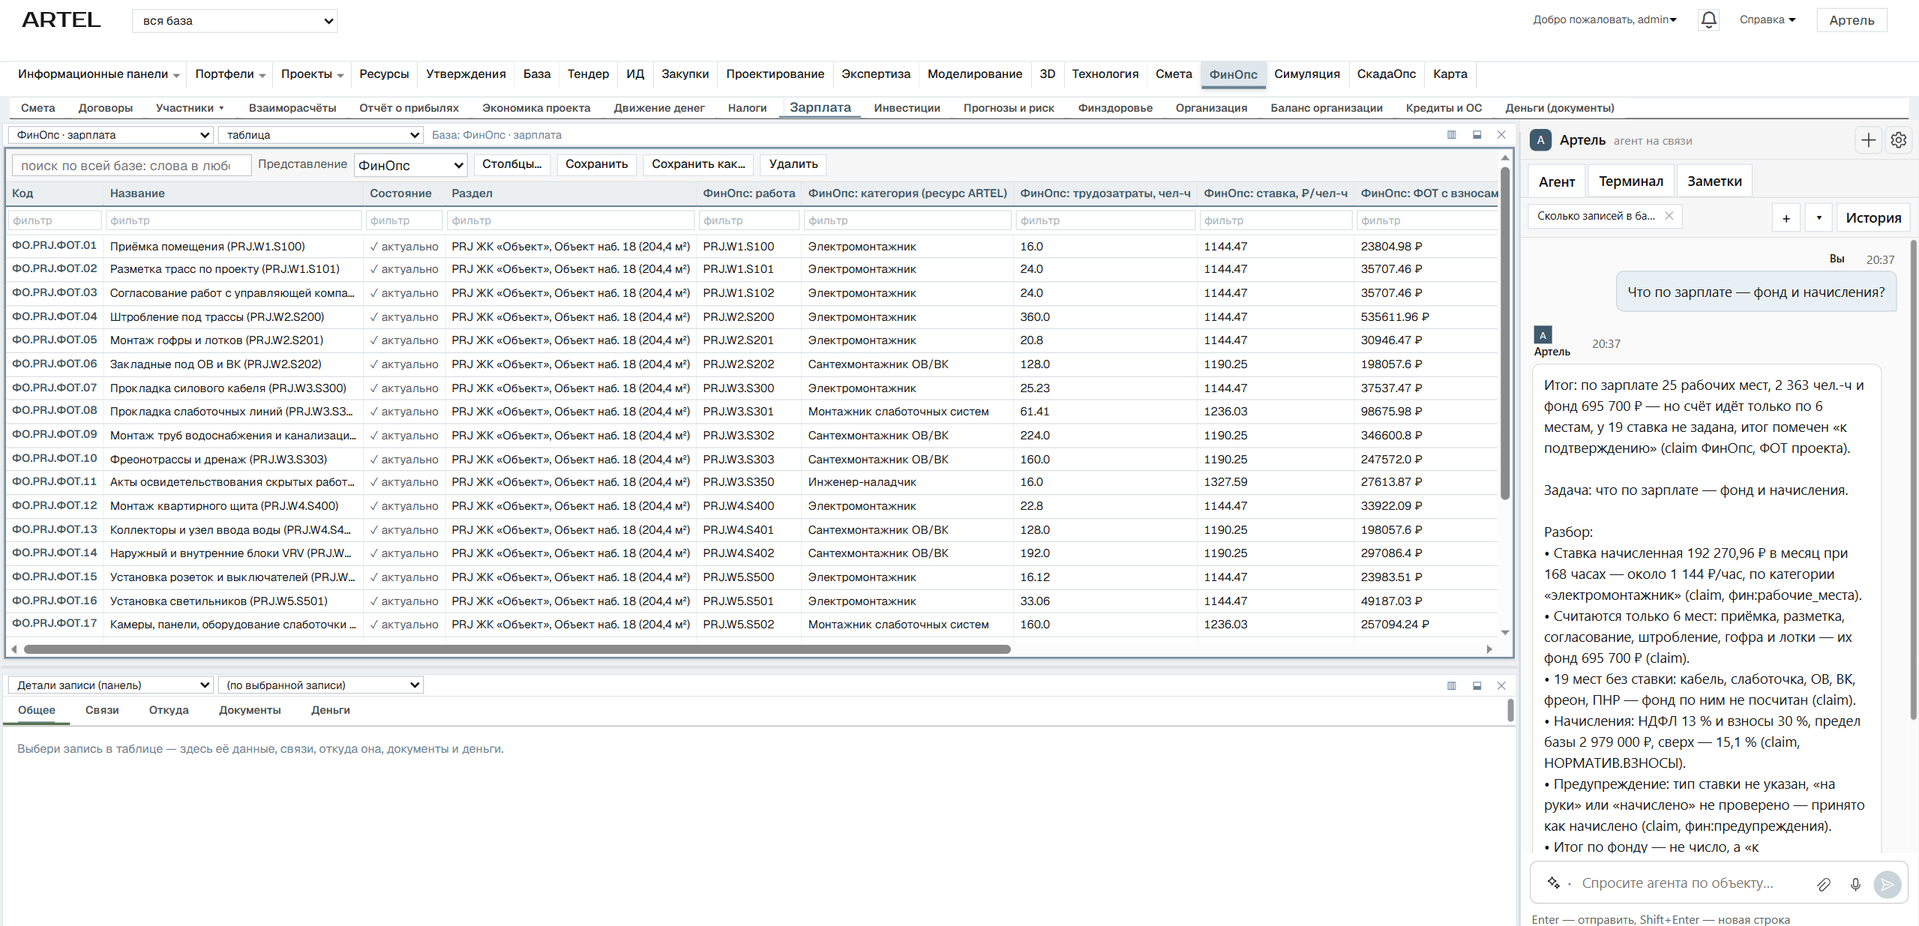Close the details record panel
The height and width of the screenshot is (926, 1919).
(1501, 686)
